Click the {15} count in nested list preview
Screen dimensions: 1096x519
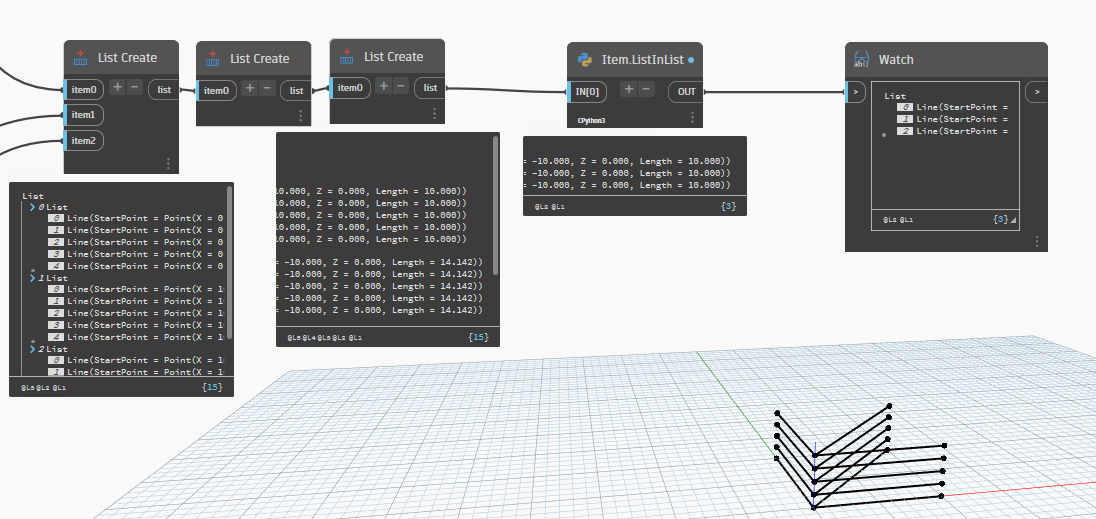(212, 386)
